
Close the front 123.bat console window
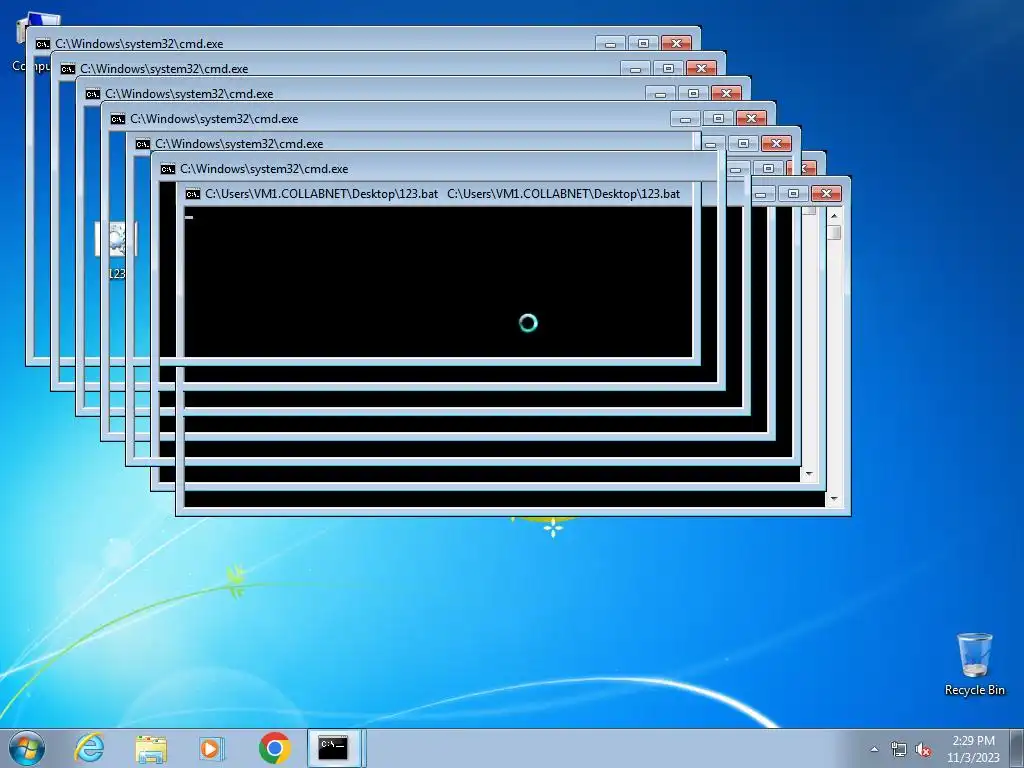tap(826, 194)
